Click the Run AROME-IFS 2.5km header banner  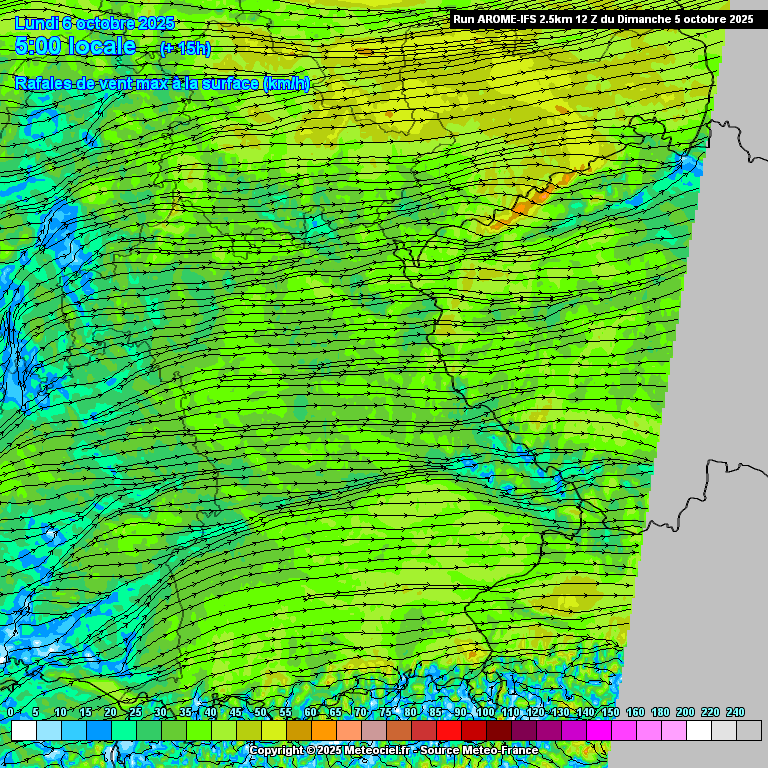tap(603, 18)
